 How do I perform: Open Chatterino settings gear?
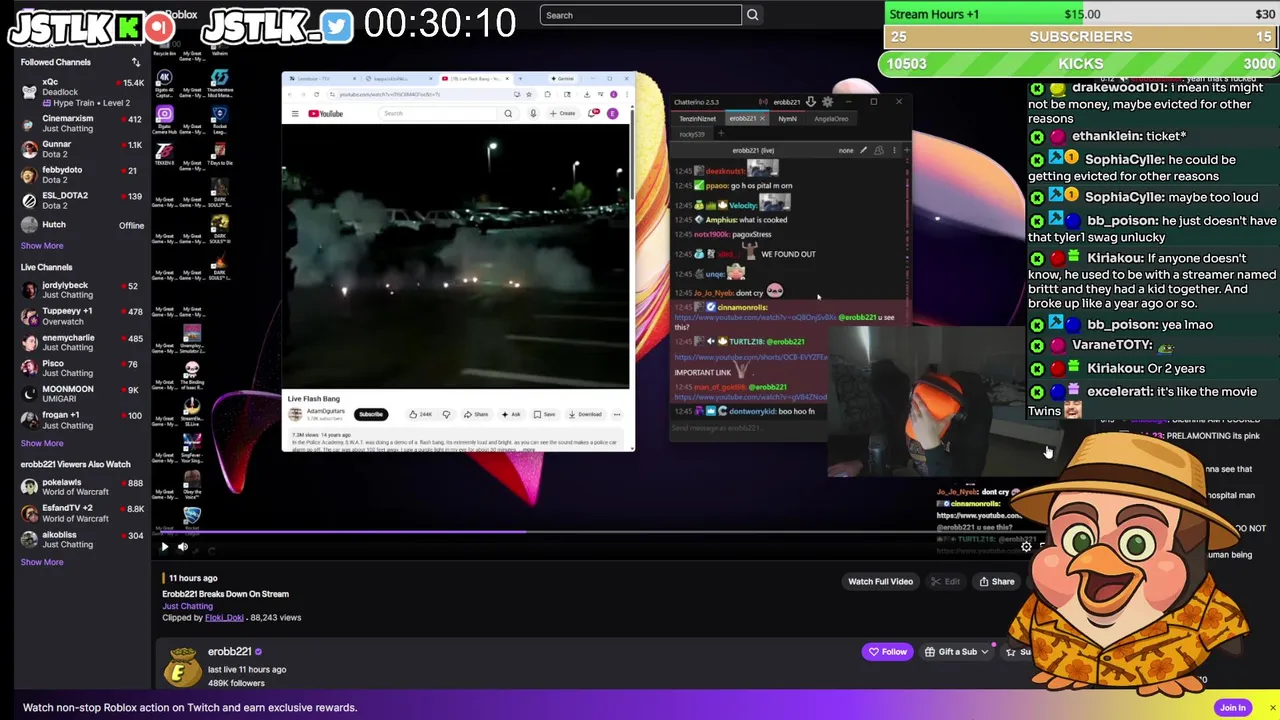tap(827, 102)
